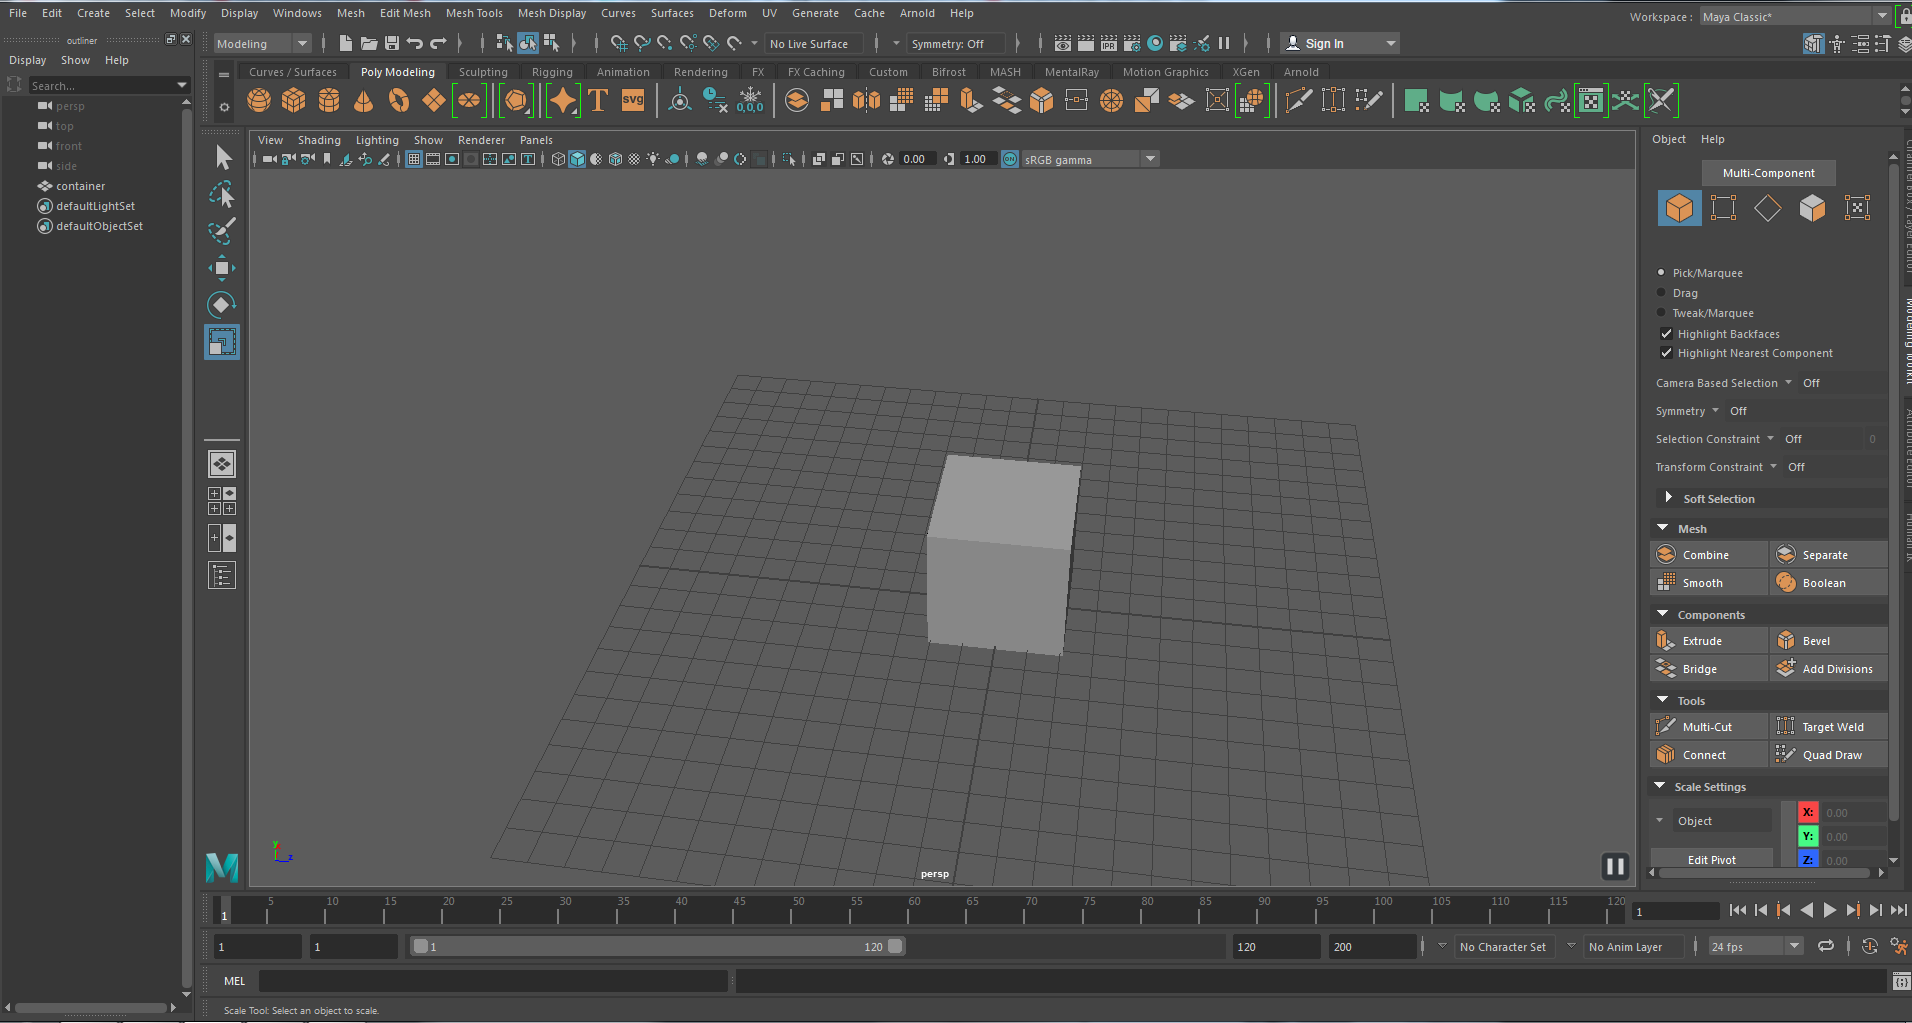Activate the Multi-Cut tool
This screenshot has width=1912, height=1023.
click(x=1709, y=727)
